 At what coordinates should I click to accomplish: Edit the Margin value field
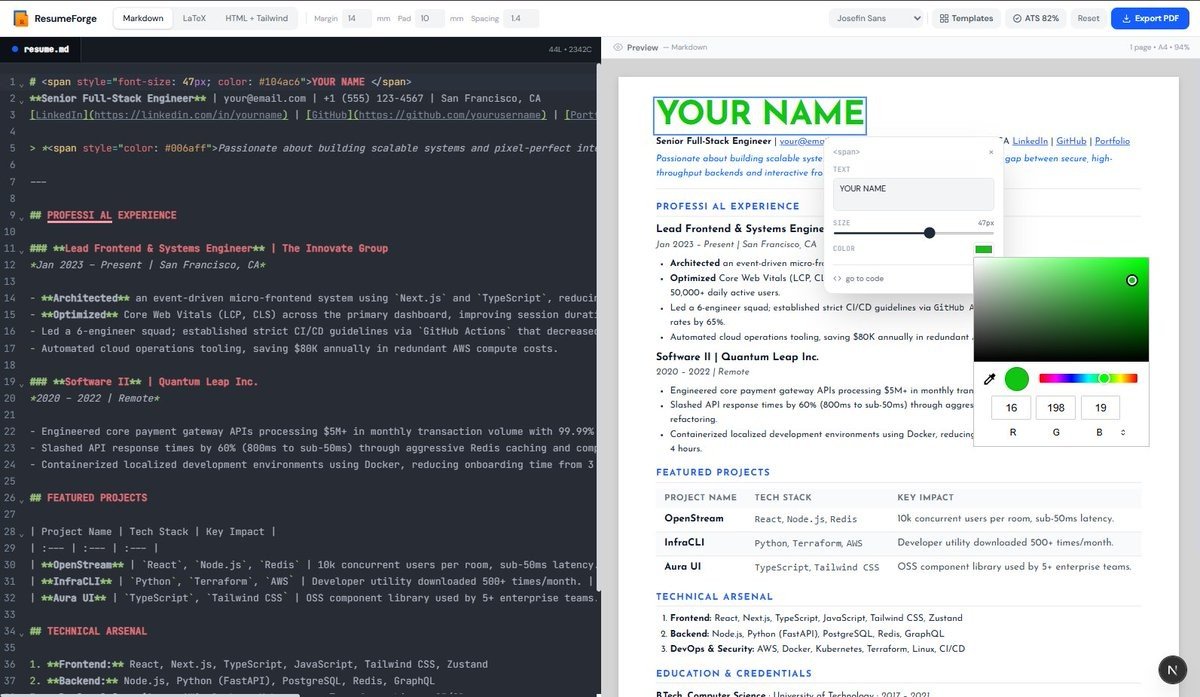point(357,18)
